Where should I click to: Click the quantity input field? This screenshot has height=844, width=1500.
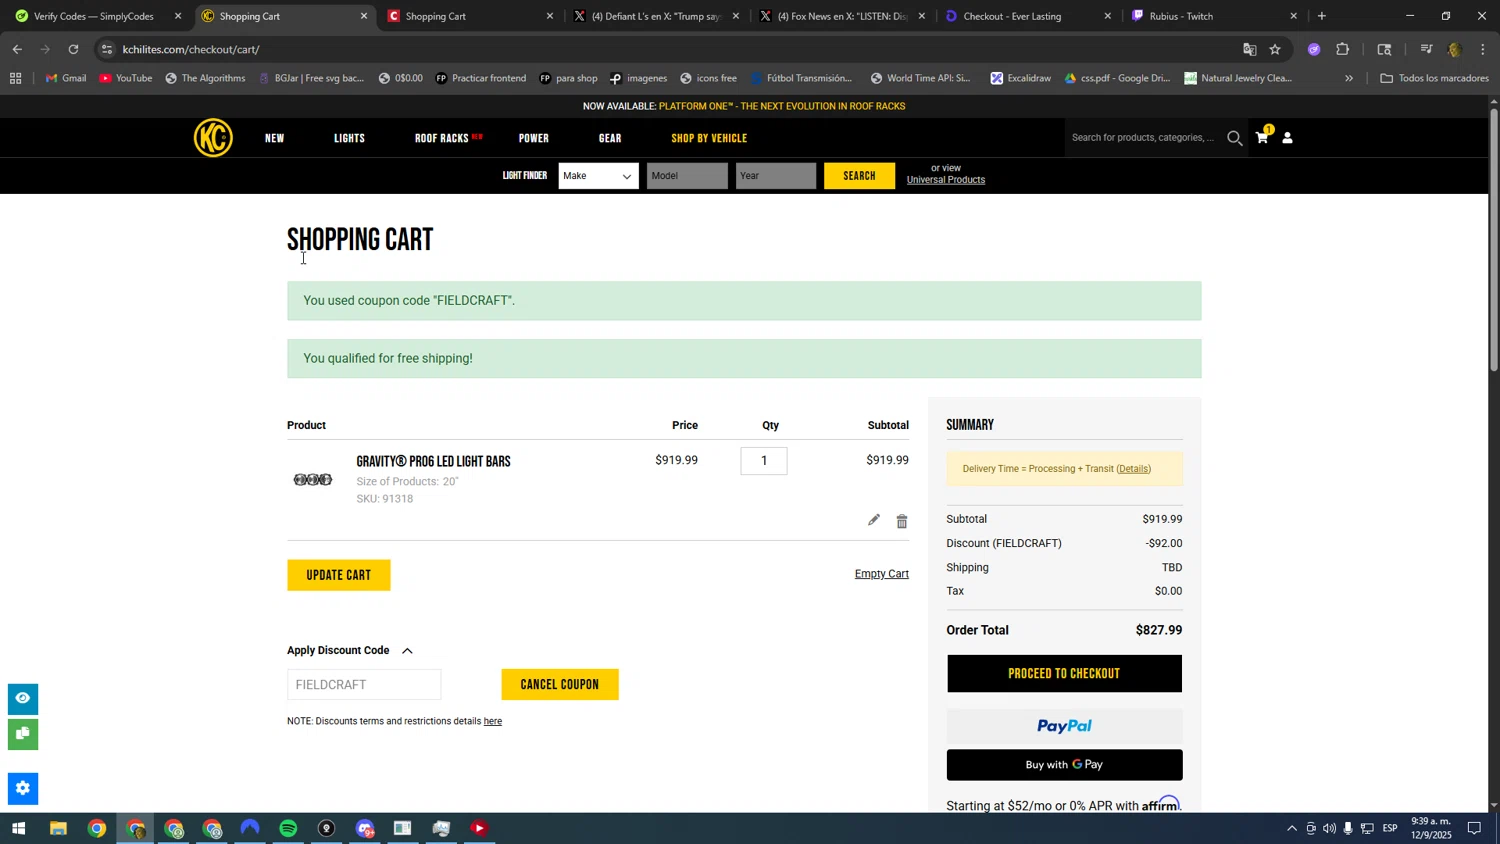[764, 461]
